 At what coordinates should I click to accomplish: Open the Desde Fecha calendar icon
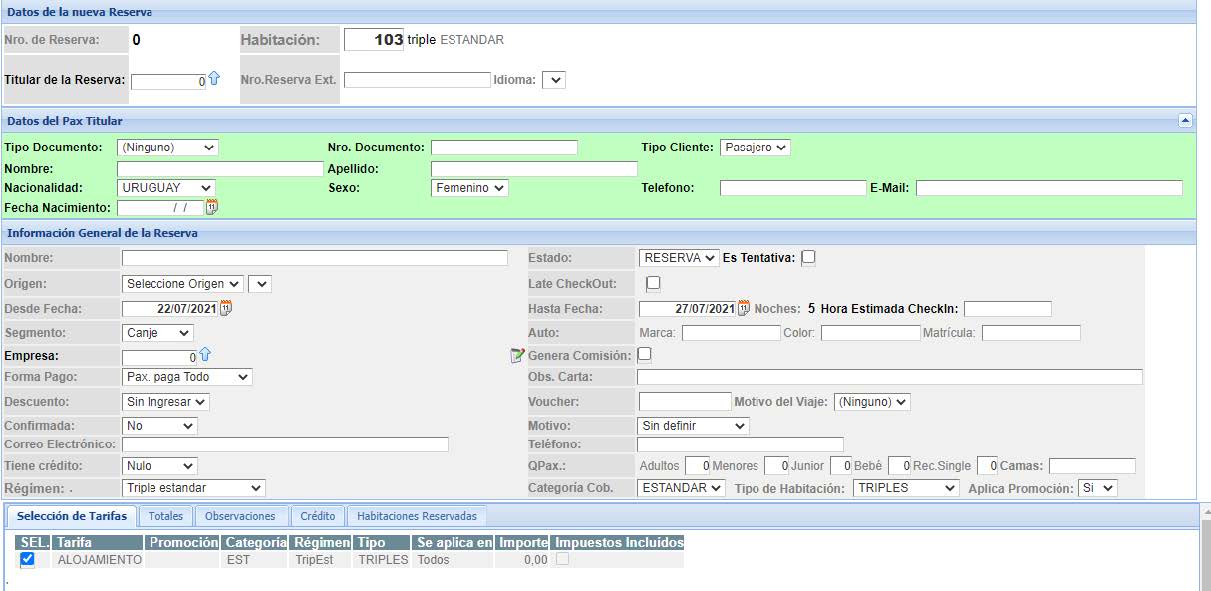coord(226,309)
